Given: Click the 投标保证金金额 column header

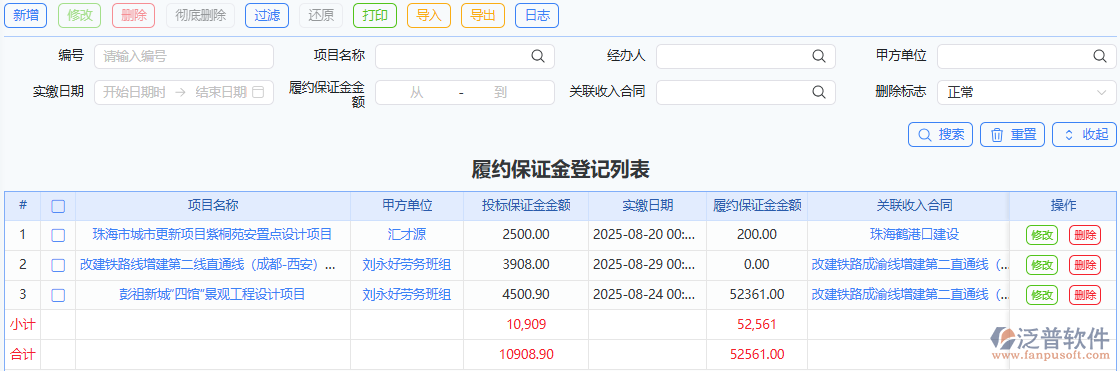Looking at the screenshot, I should tap(526, 205).
